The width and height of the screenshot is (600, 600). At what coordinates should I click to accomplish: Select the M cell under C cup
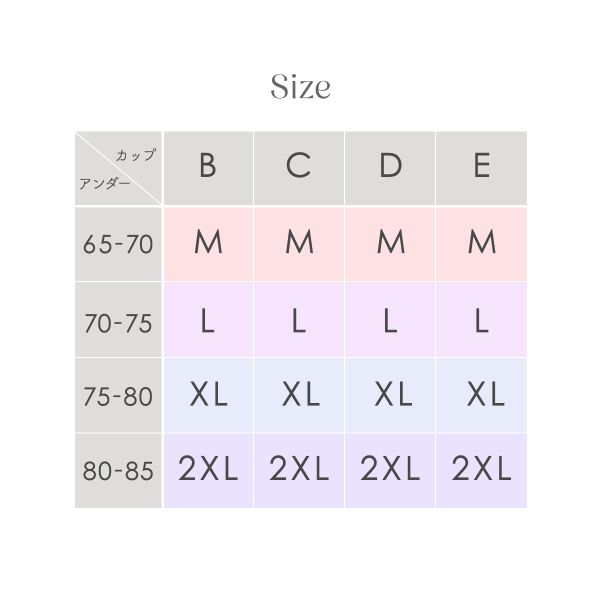[x=299, y=244]
